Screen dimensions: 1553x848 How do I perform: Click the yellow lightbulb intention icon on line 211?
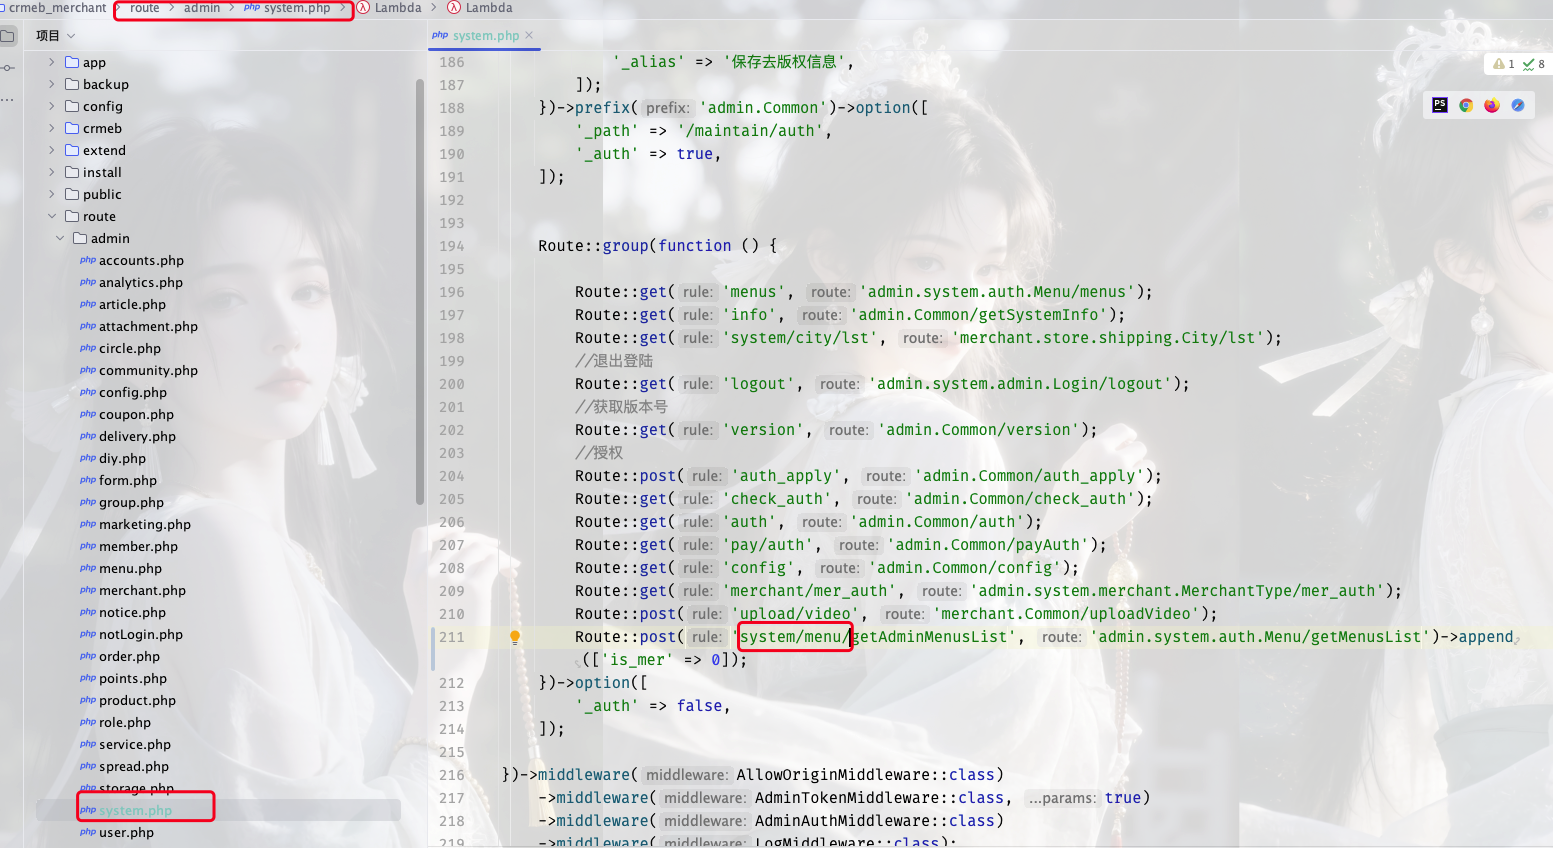[515, 637]
